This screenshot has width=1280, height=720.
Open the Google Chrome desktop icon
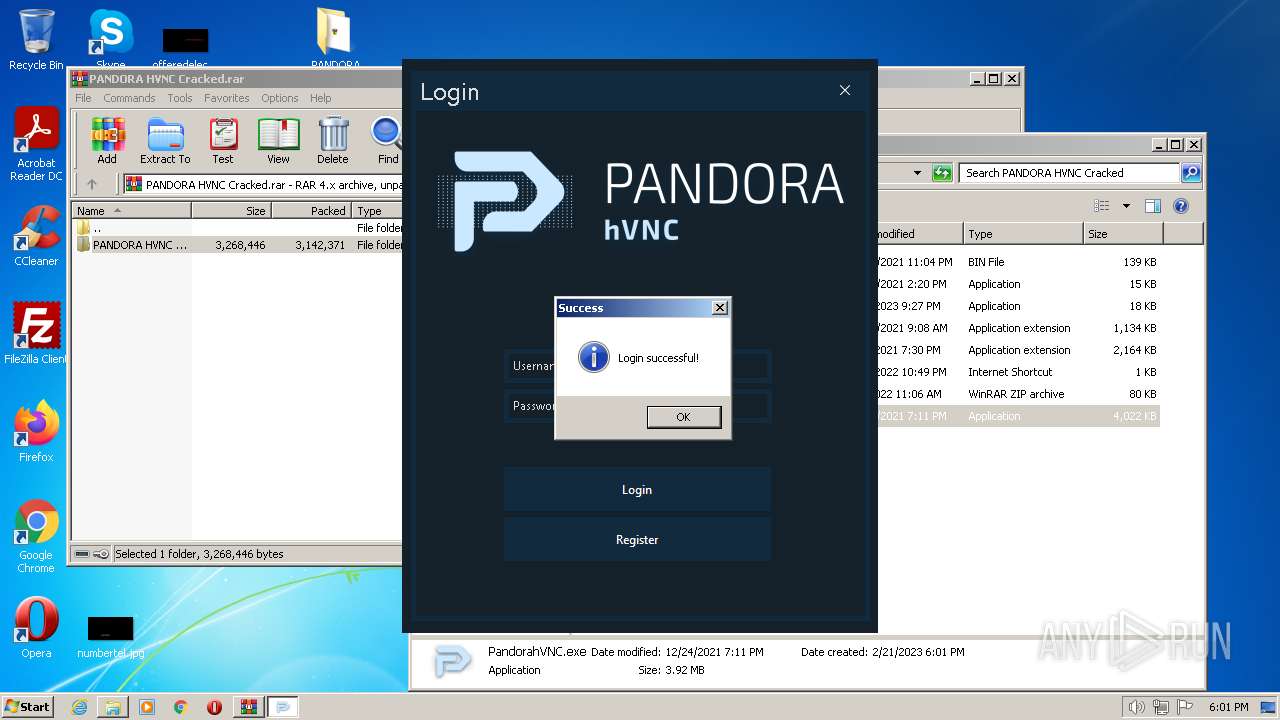point(36,537)
